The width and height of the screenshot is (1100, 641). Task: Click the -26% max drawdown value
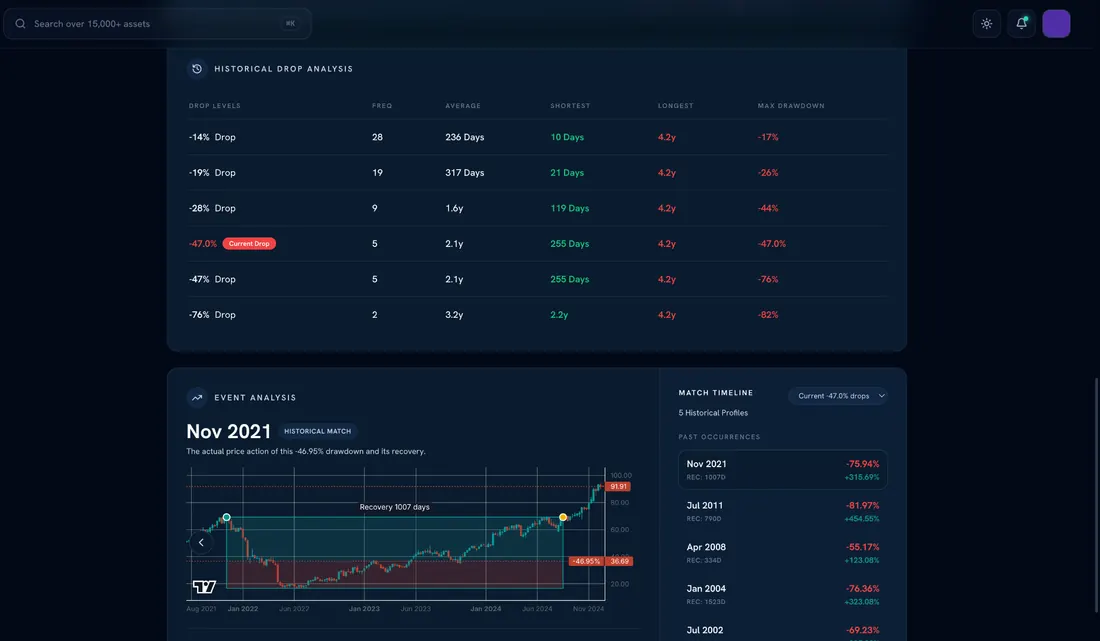(x=768, y=173)
